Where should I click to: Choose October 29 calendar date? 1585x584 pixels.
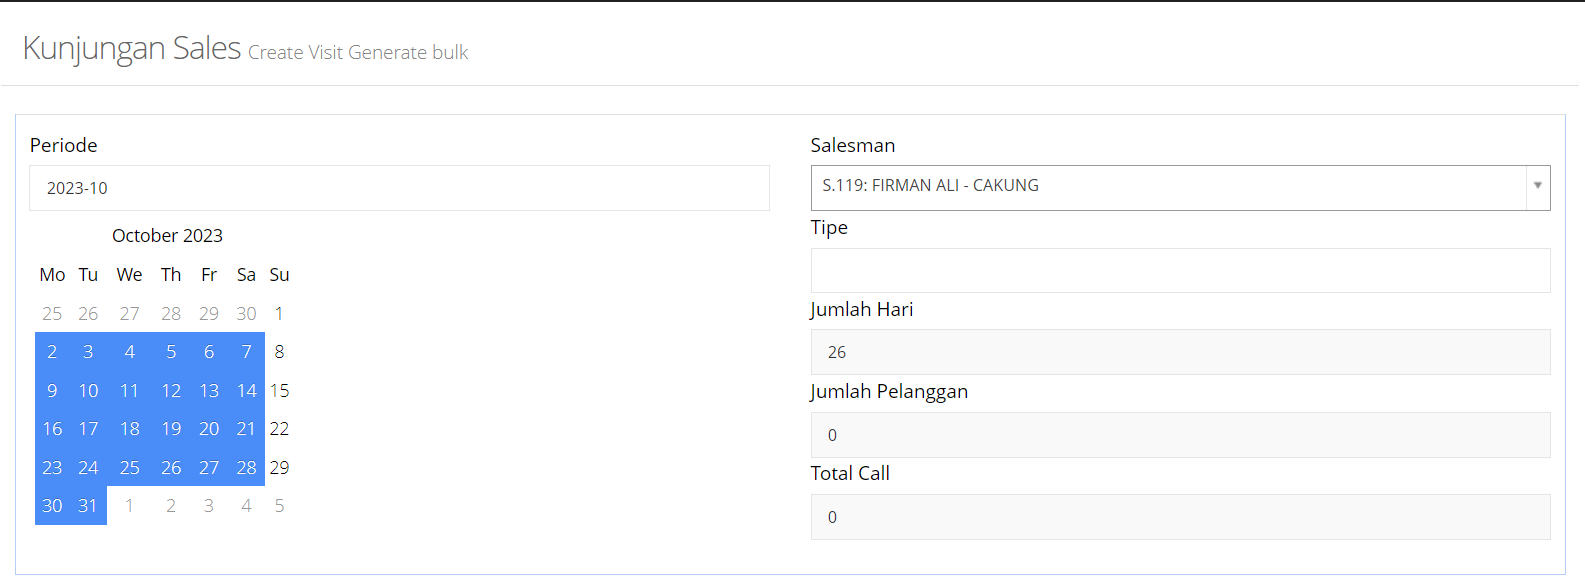[280, 468]
